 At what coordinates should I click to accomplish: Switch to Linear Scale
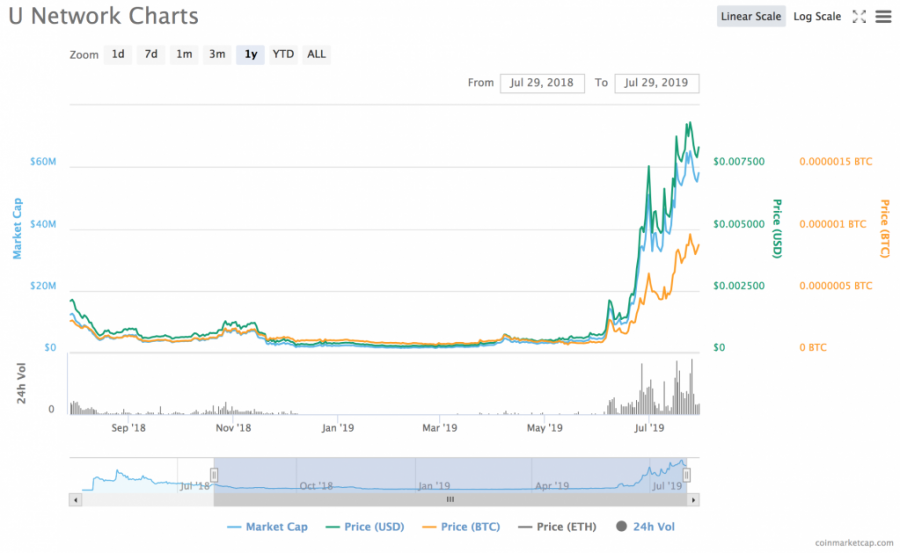coord(751,17)
